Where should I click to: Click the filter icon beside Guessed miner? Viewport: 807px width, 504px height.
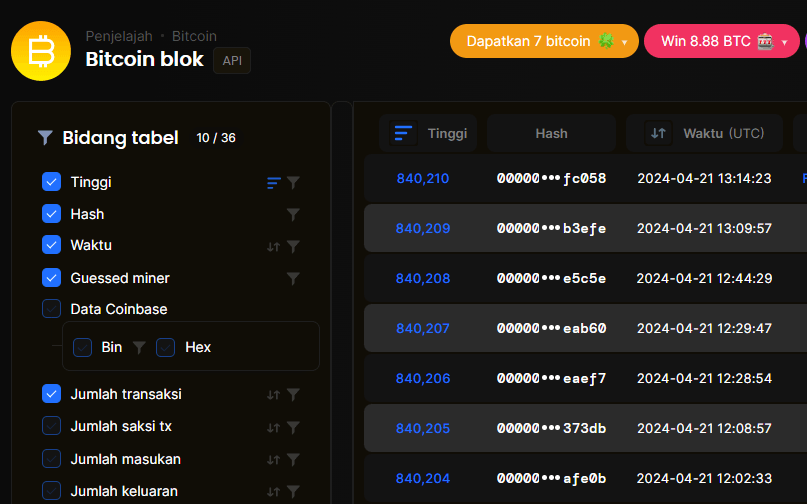293,278
